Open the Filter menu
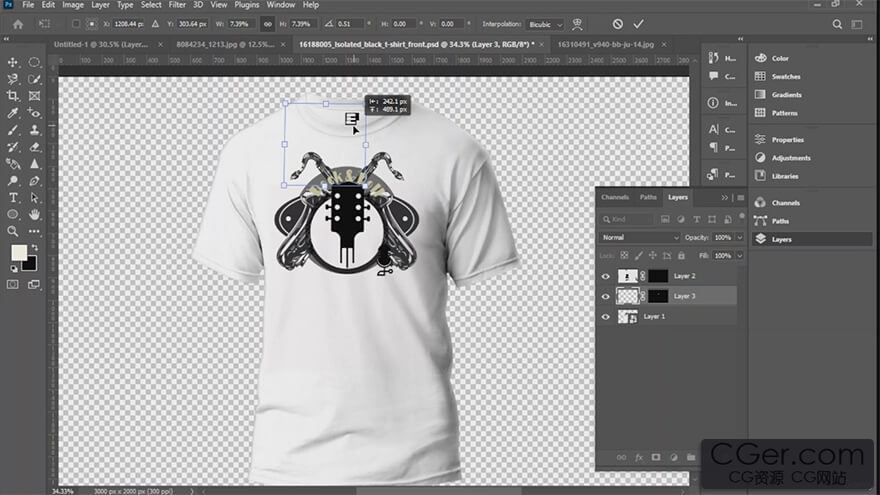This screenshot has width=880, height=495. [177, 5]
